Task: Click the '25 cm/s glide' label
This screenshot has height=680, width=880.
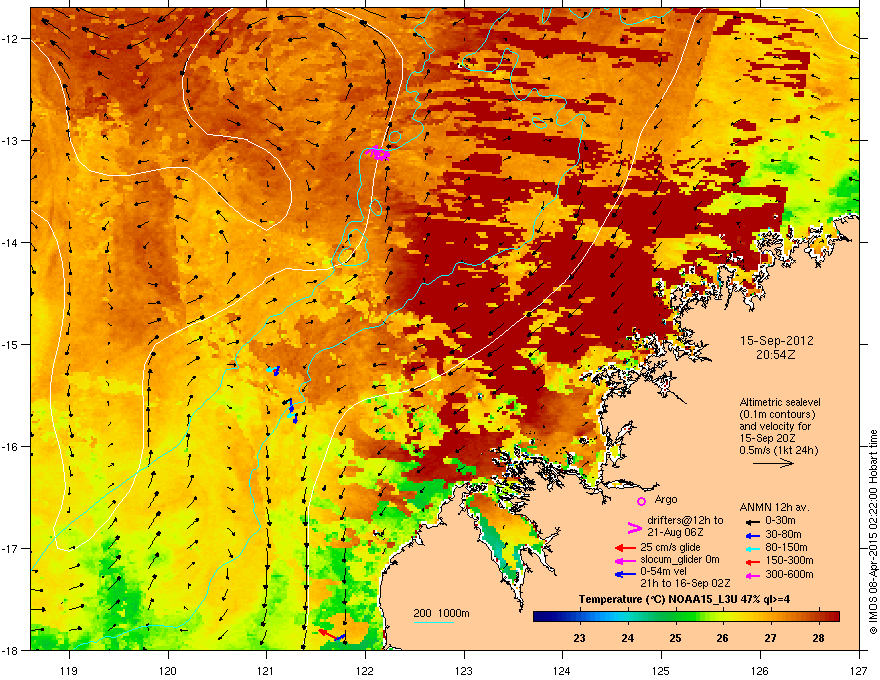Action: (x=671, y=547)
